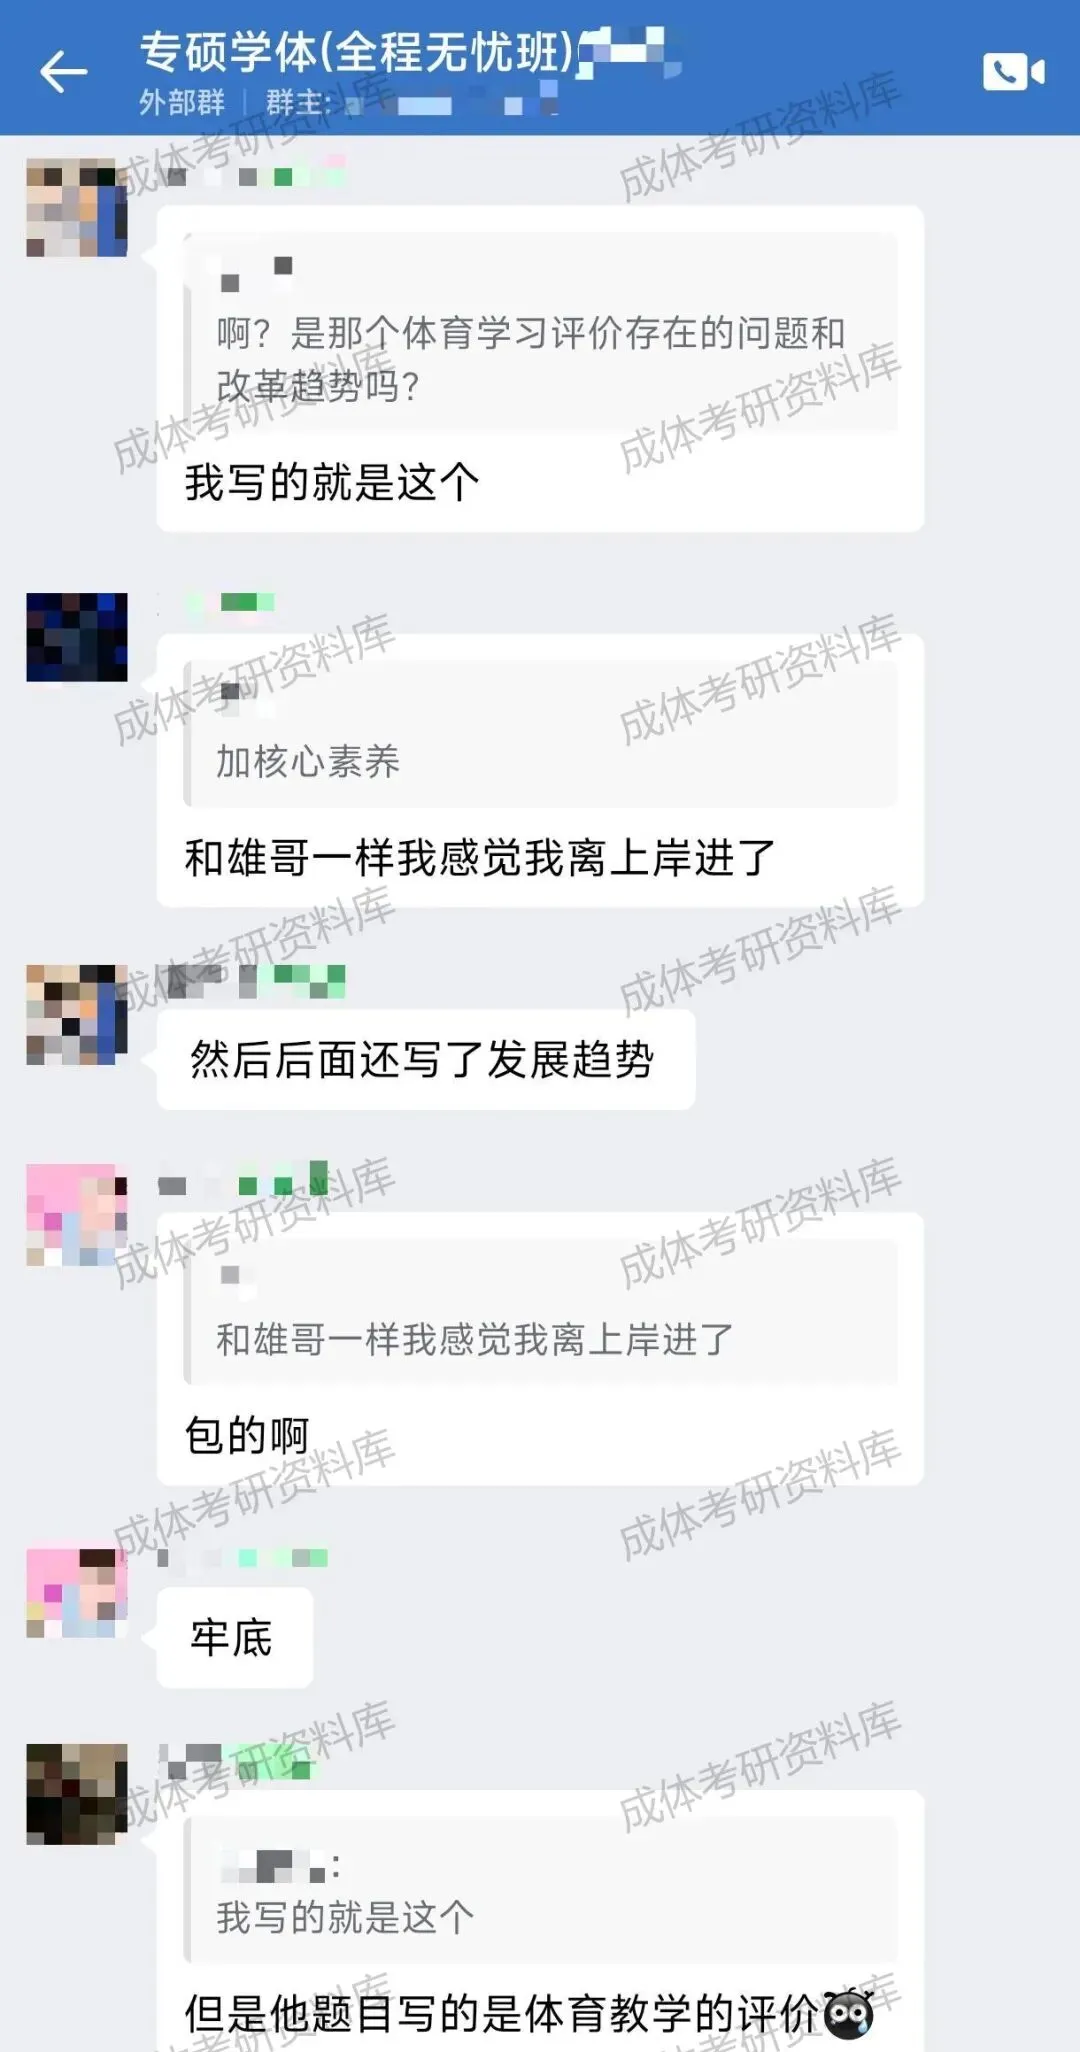The width and height of the screenshot is (1080, 2052).
Task: Select the short message 牢底
Action: [x=235, y=1638]
